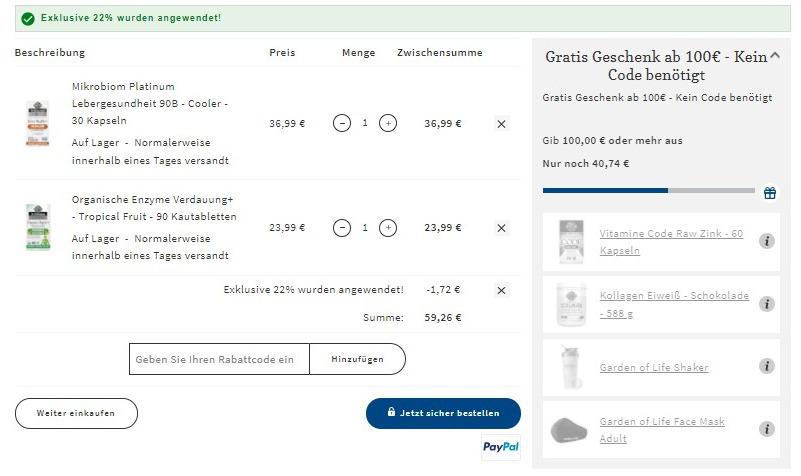
Task: Increase quantity of Organische Enzyme Verdauung+
Action: tap(388, 228)
